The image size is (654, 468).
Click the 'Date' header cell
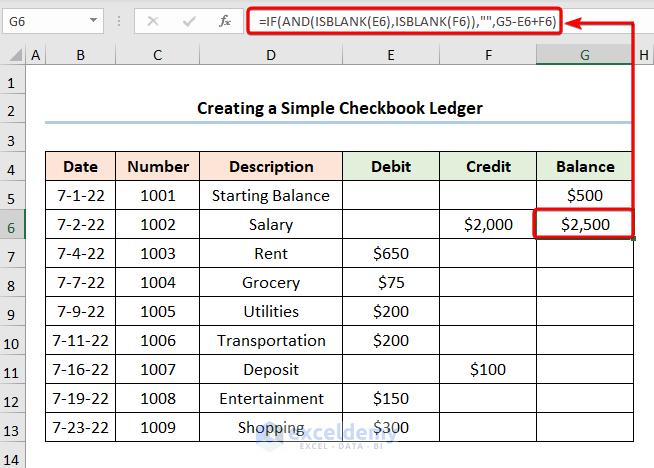click(x=80, y=166)
